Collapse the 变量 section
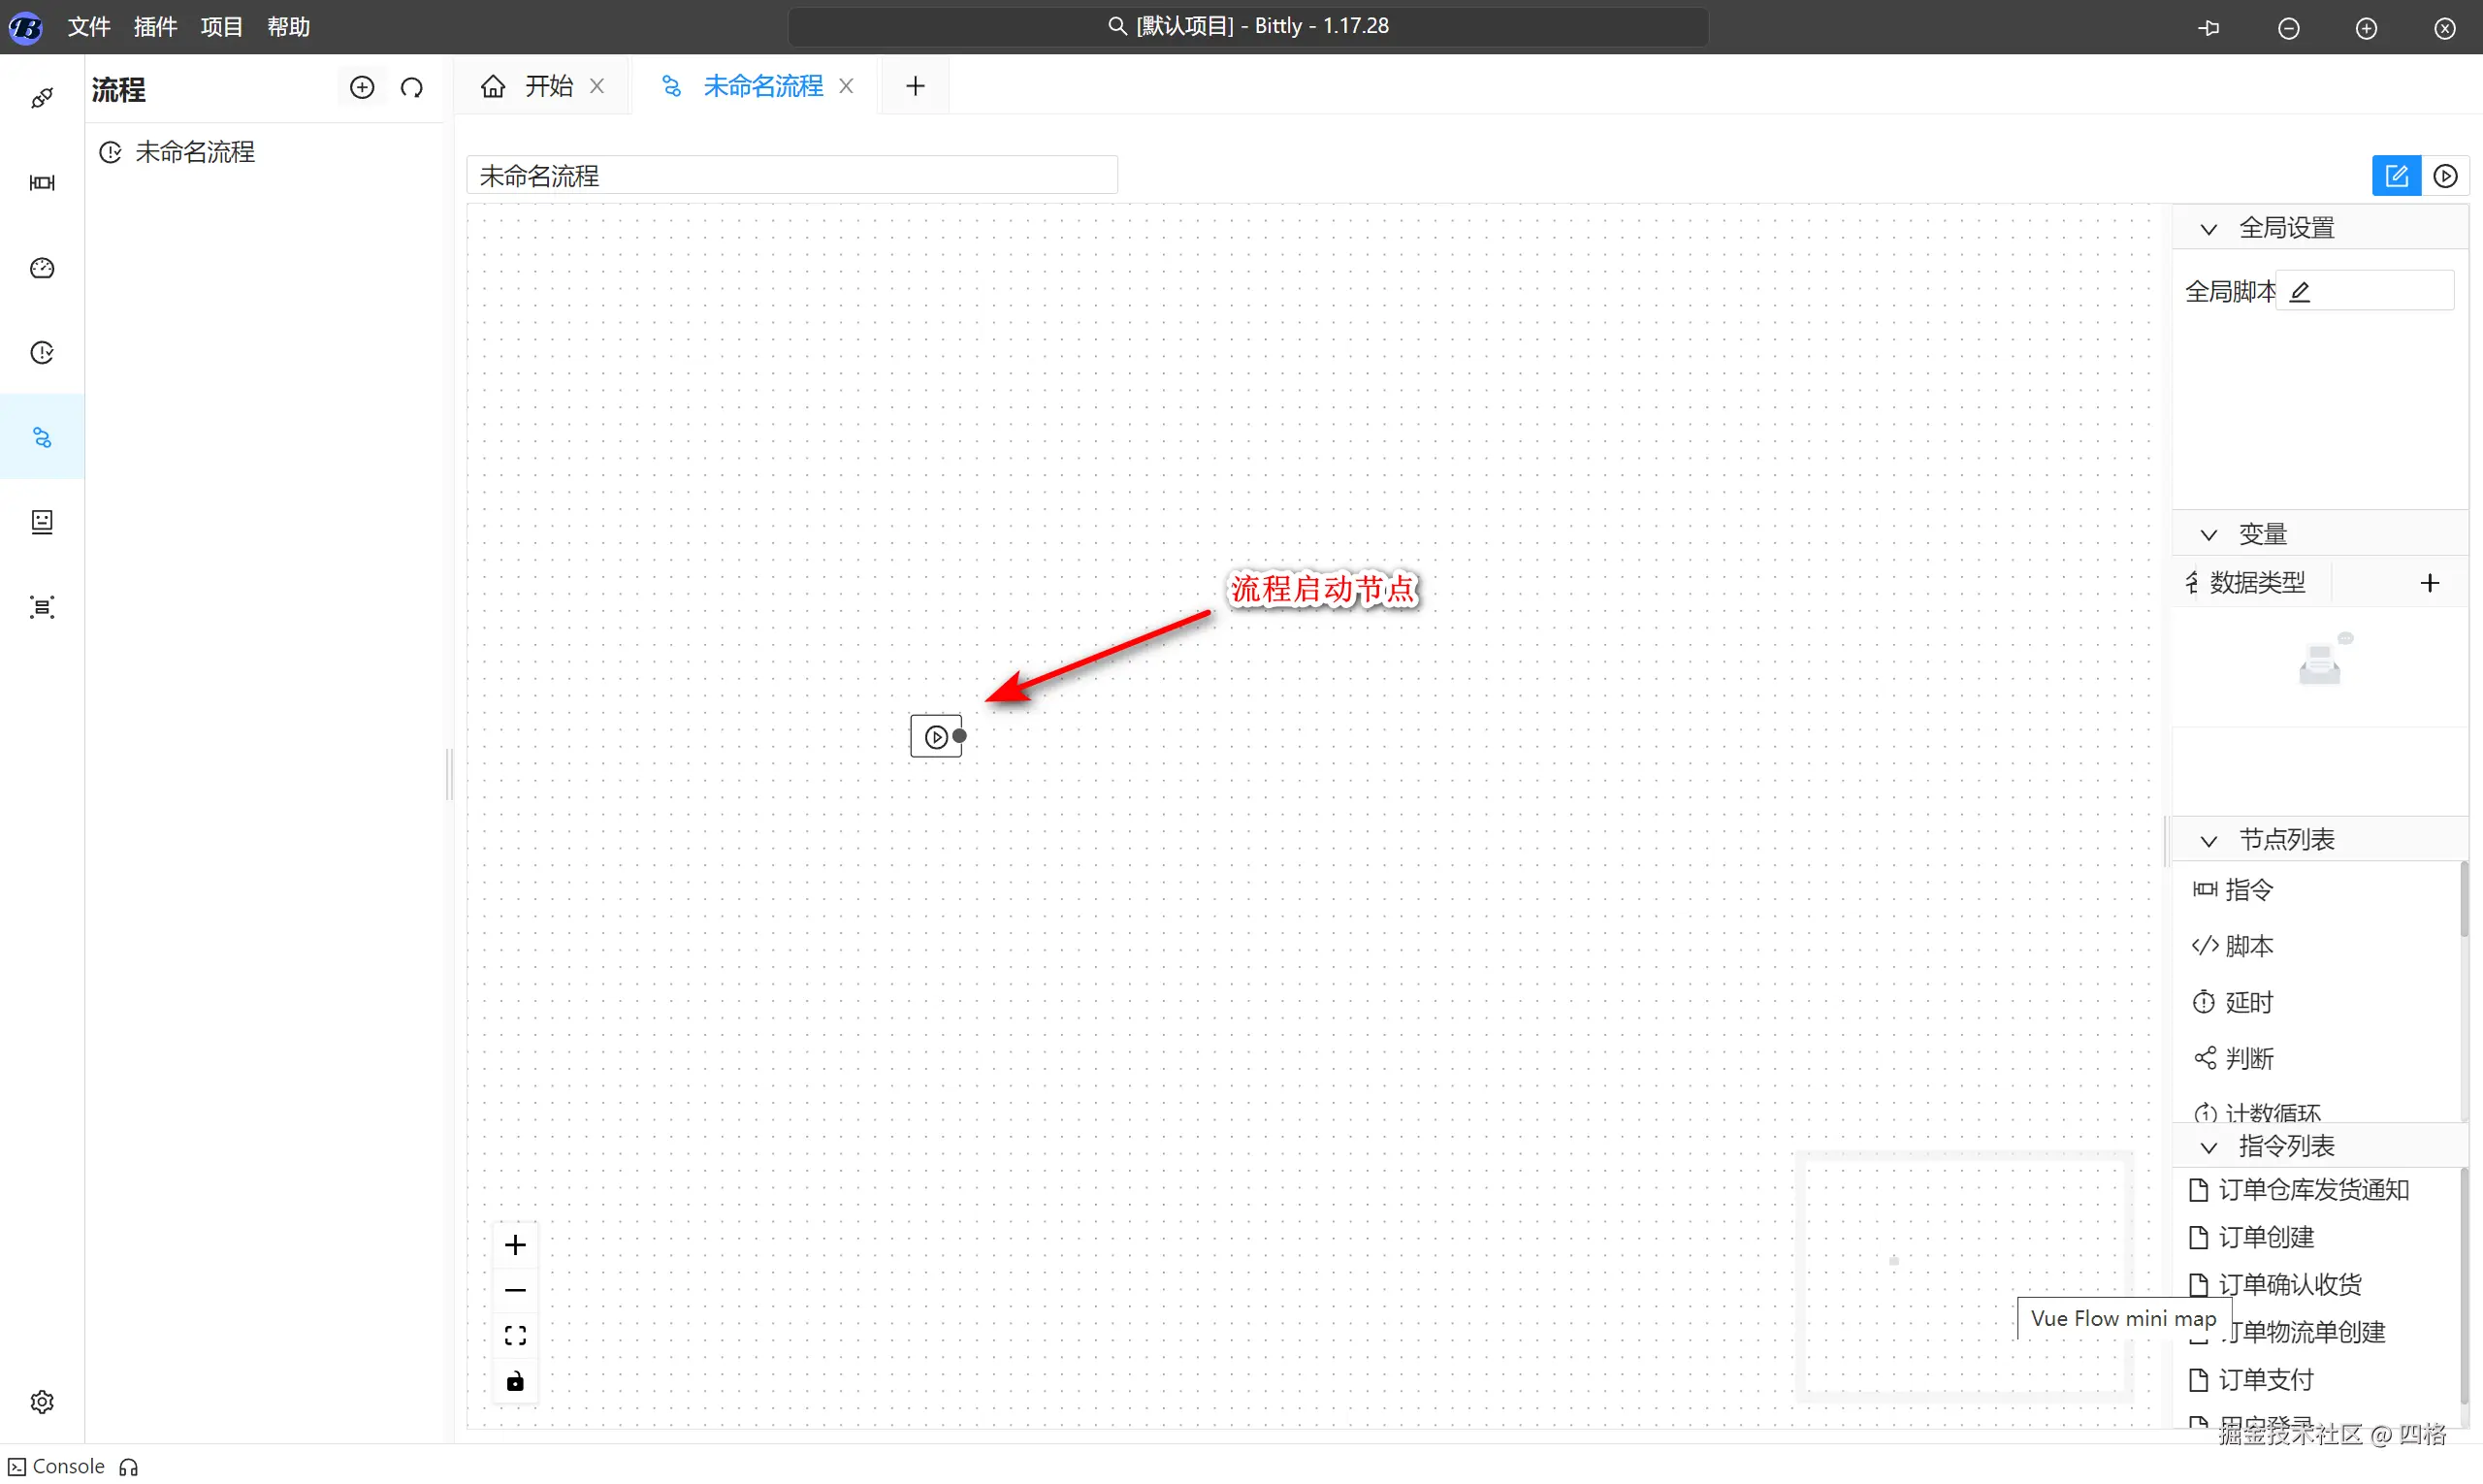Viewport: 2483px width, 1484px height. pos(2209,535)
